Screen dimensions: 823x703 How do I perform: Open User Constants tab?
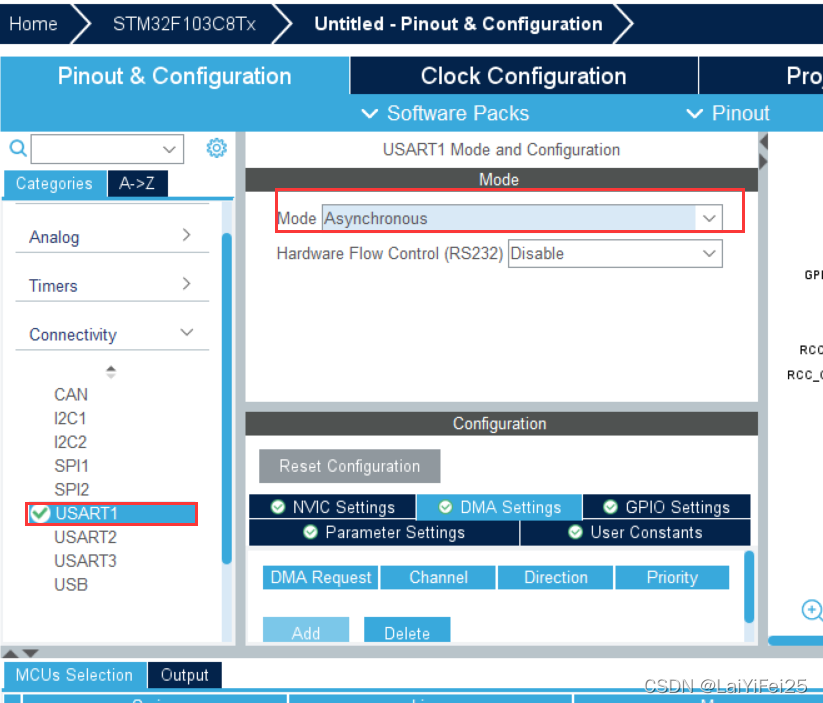click(635, 532)
